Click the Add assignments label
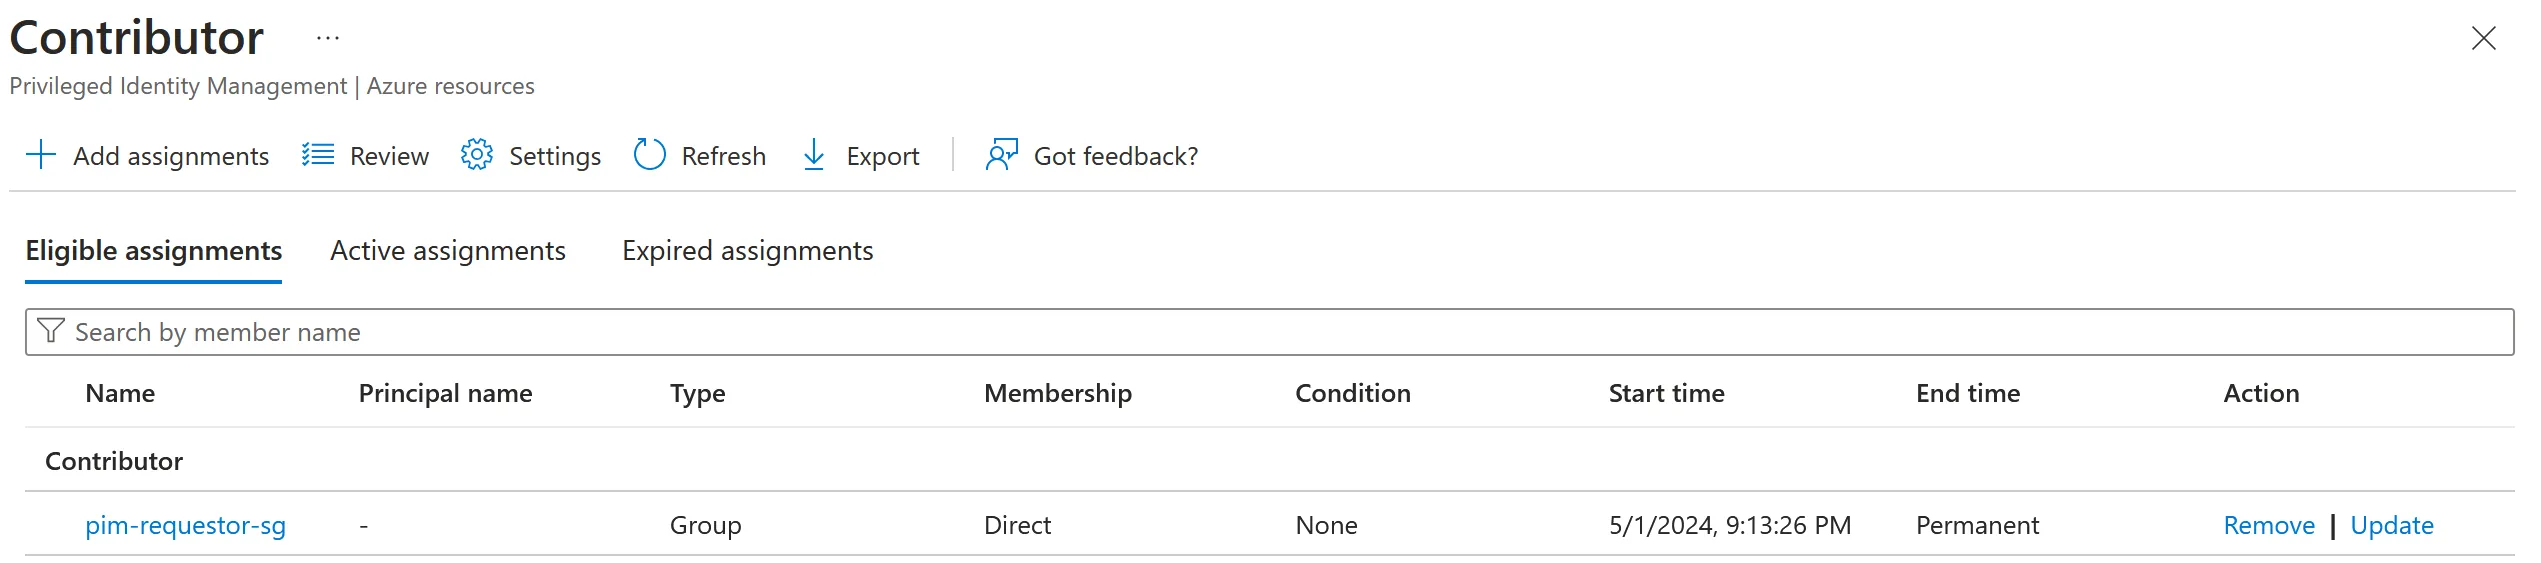 [171, 157]
